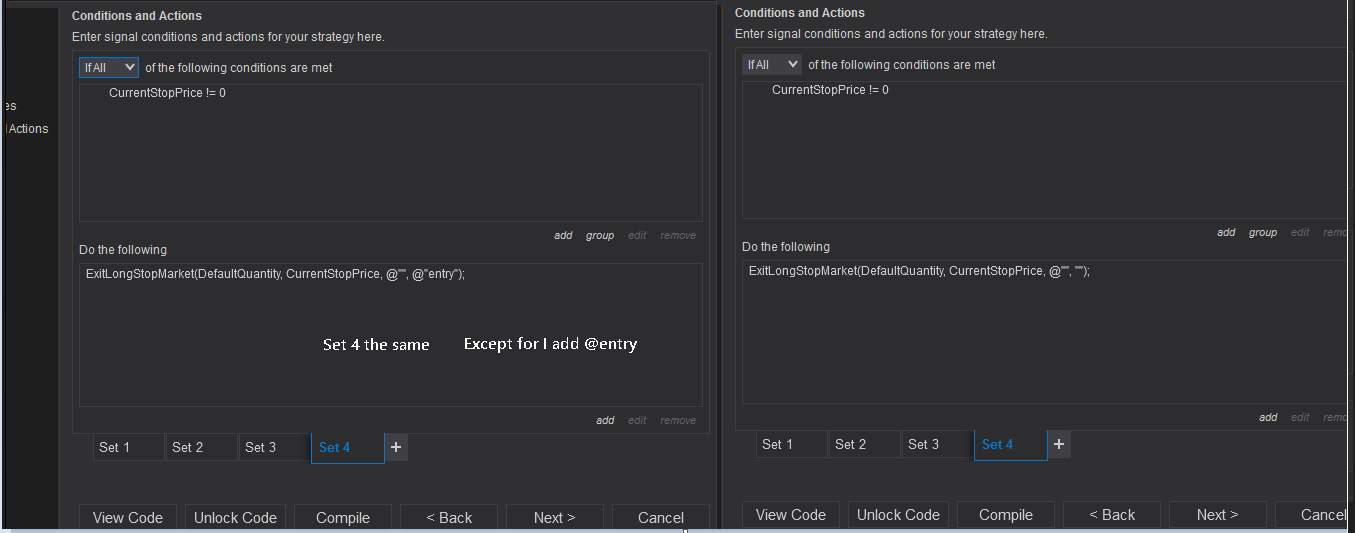The height and width of the screenshot is (533, 1355).
Task: Select Set 3 tab in right panel
Action: pos(937,444)
